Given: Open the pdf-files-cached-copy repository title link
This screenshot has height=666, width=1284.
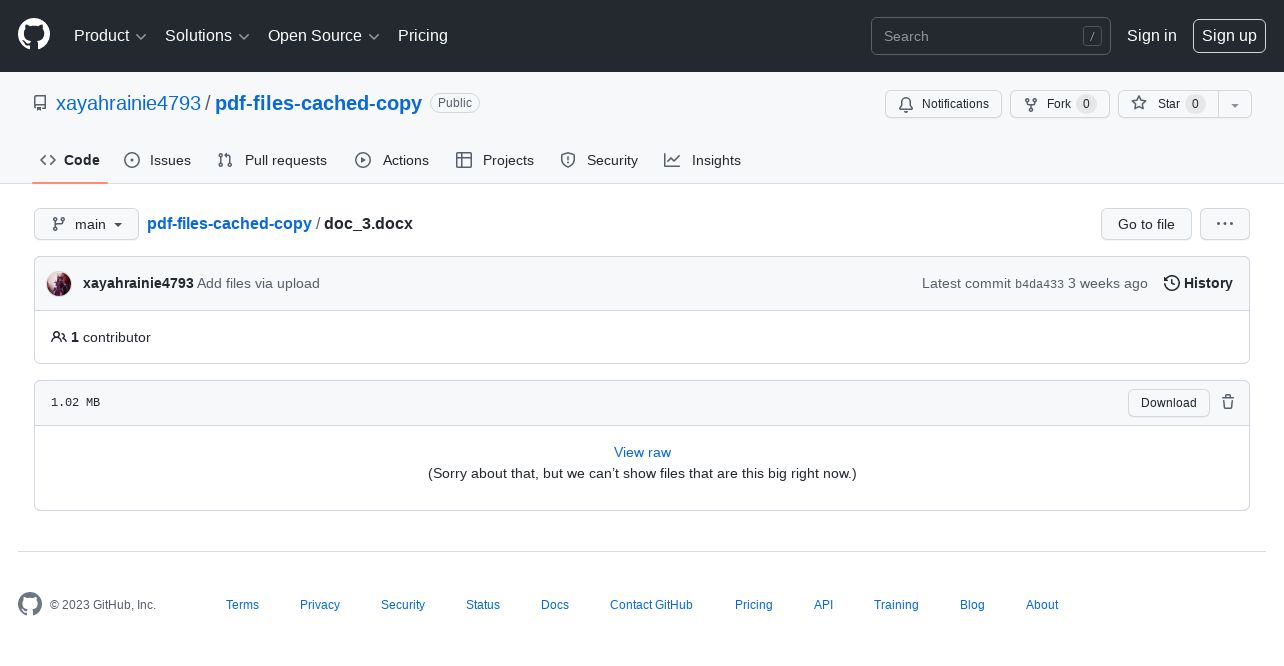Looking at the screenshot, I should (x=318, y=103).
